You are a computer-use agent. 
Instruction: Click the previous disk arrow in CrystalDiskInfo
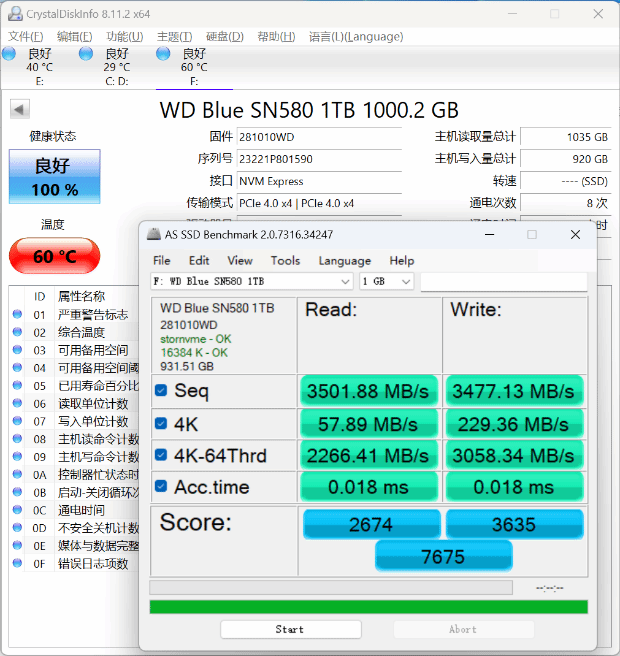[x=20, y=110]
